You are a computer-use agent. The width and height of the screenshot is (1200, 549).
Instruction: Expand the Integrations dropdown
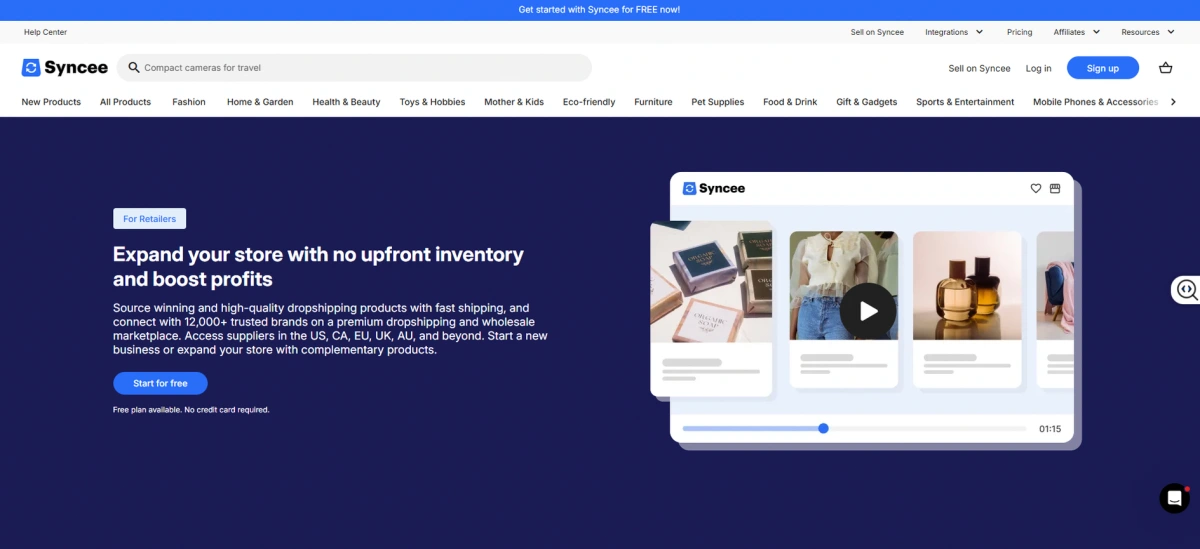[x=954, y=32]
